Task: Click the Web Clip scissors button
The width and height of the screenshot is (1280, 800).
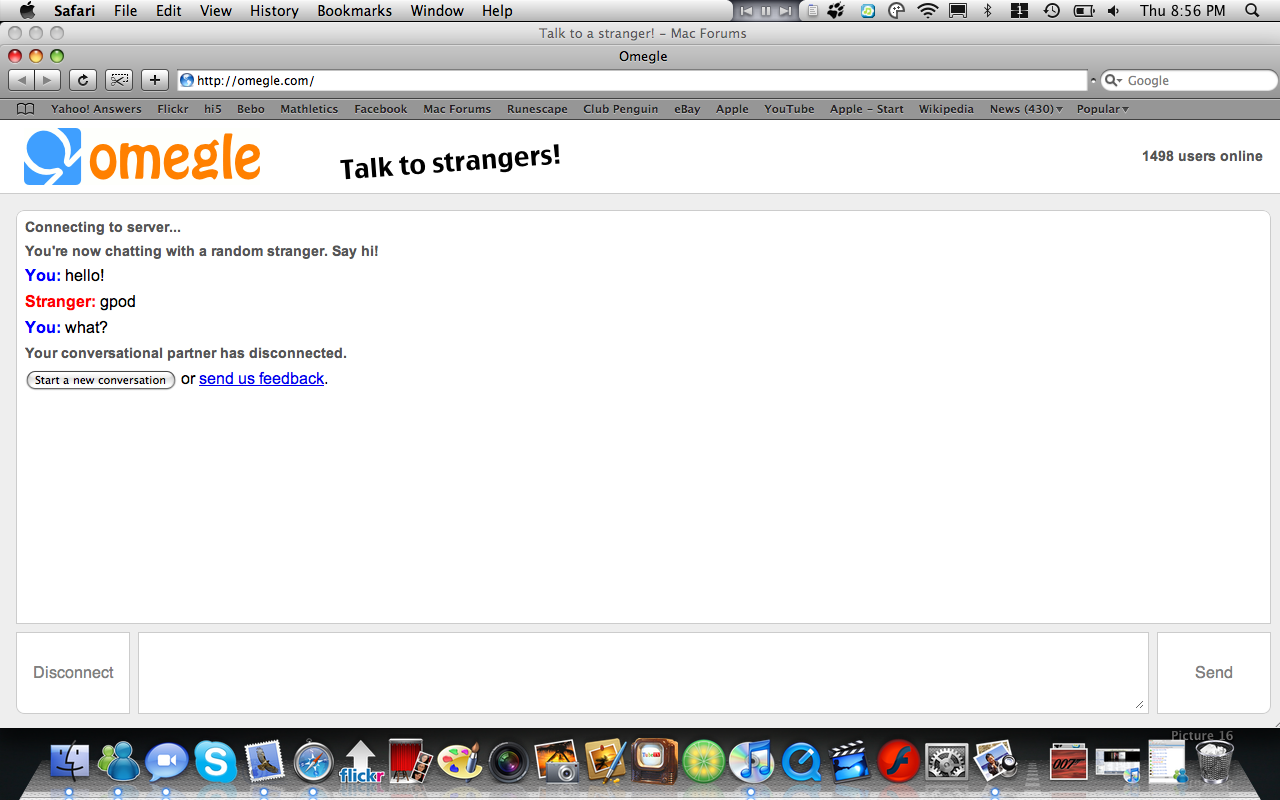Action: [119, 80]
